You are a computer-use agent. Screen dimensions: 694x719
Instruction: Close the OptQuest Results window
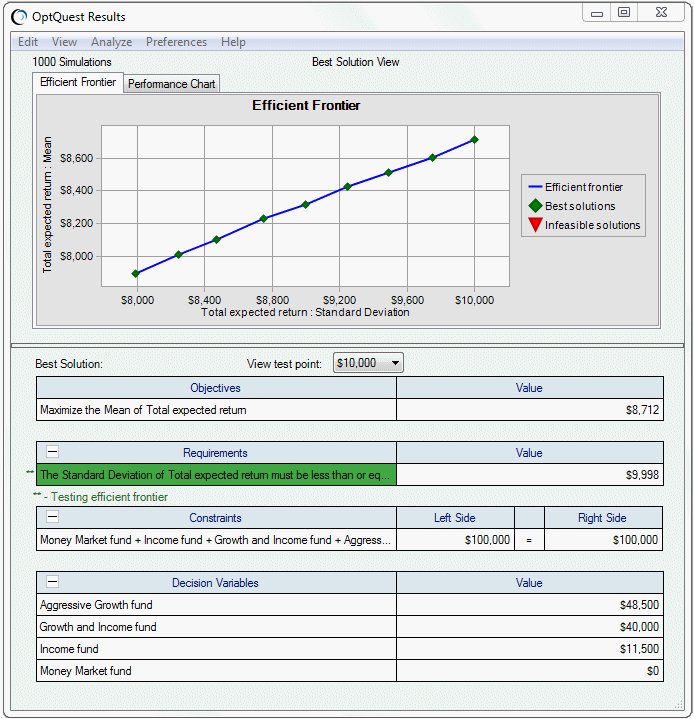point(661,13)
